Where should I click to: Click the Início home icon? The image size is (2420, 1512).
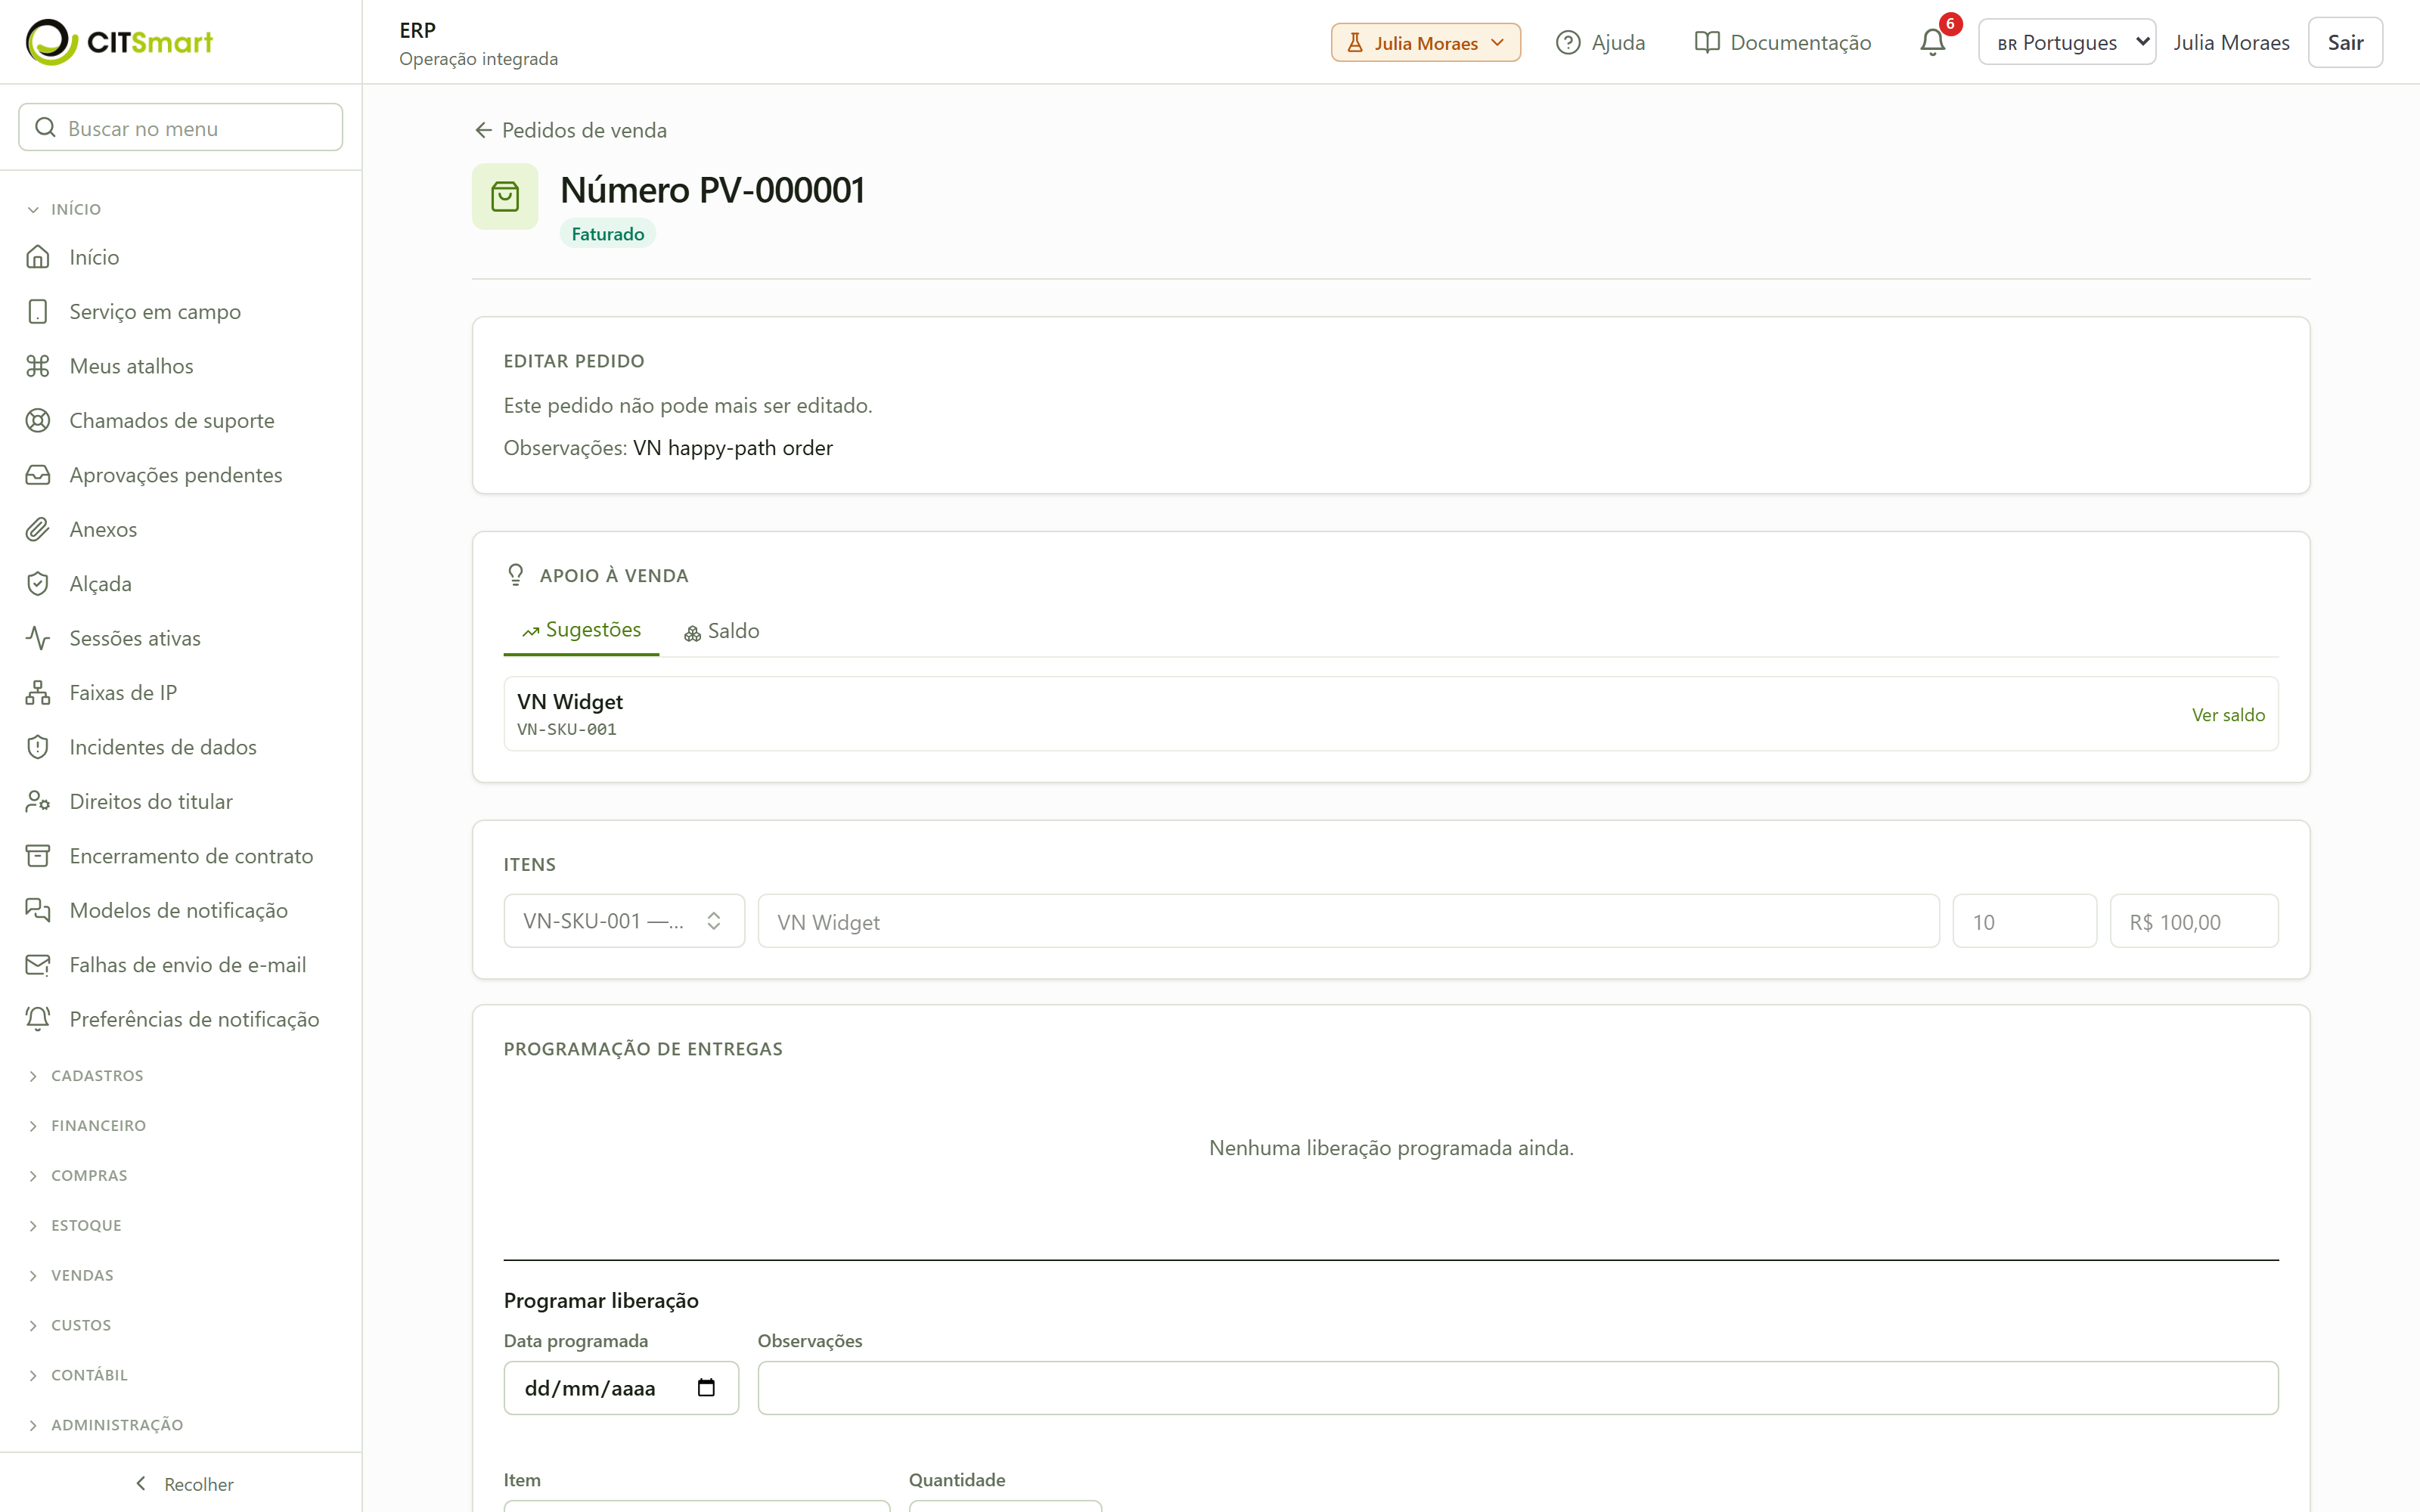pyautogui.click(x=38, y=257)
